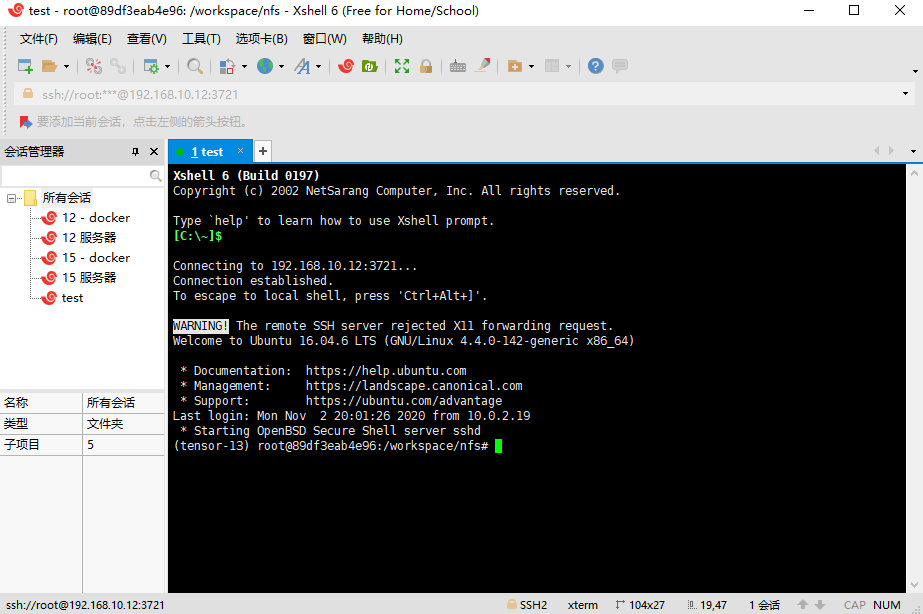Click the session manager search box
This screenshot has width=923, height=614.
75,175
